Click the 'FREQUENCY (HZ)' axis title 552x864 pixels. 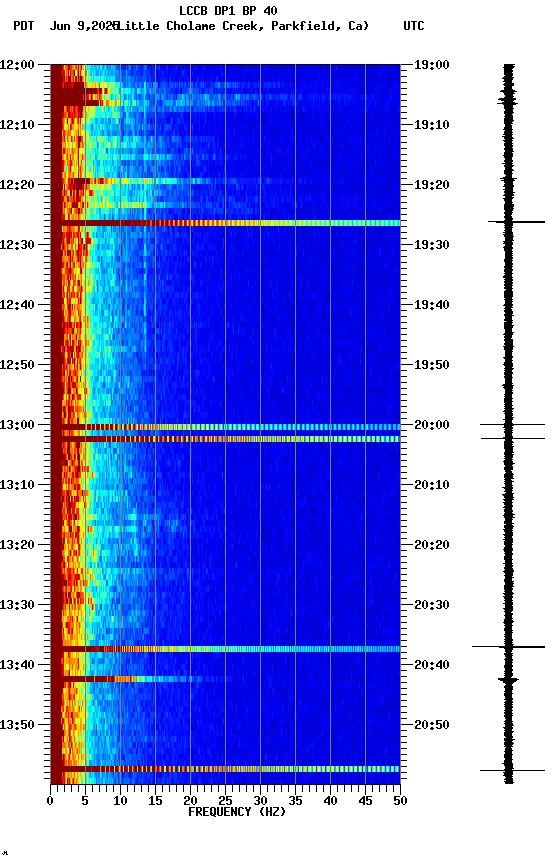coord(237,812)
